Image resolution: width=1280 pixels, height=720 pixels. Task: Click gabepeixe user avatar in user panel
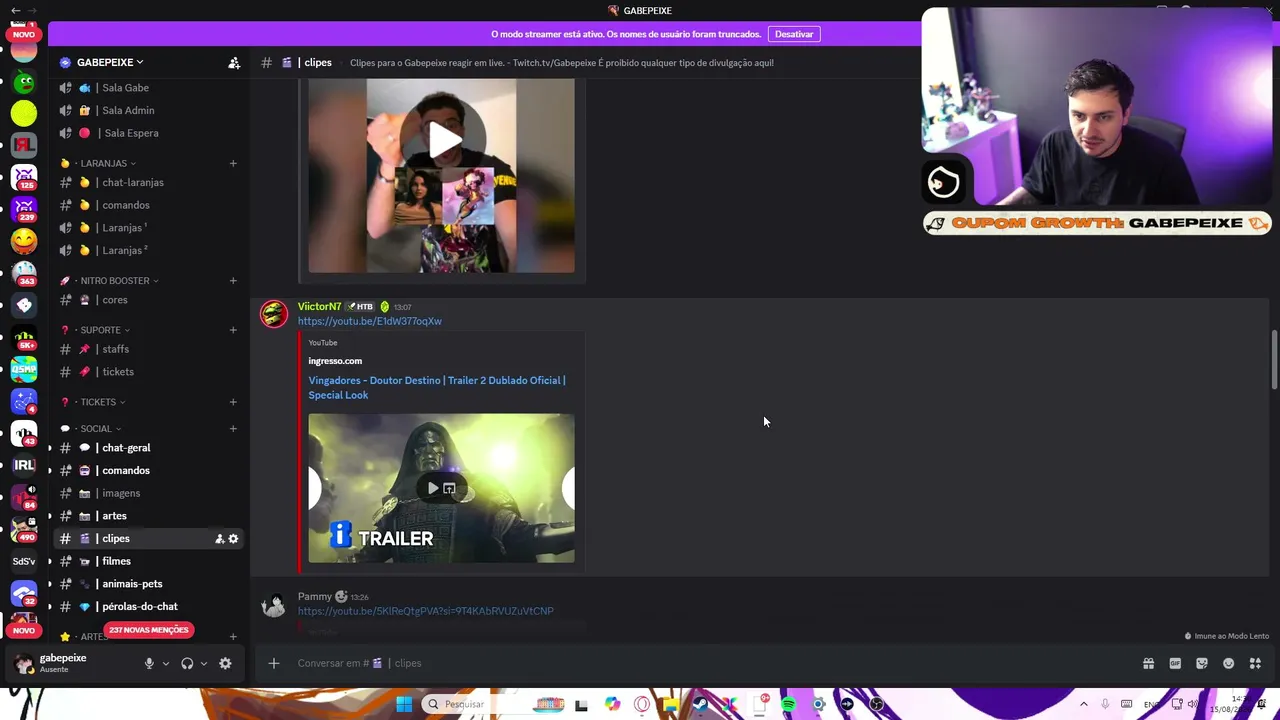(24, 663)
